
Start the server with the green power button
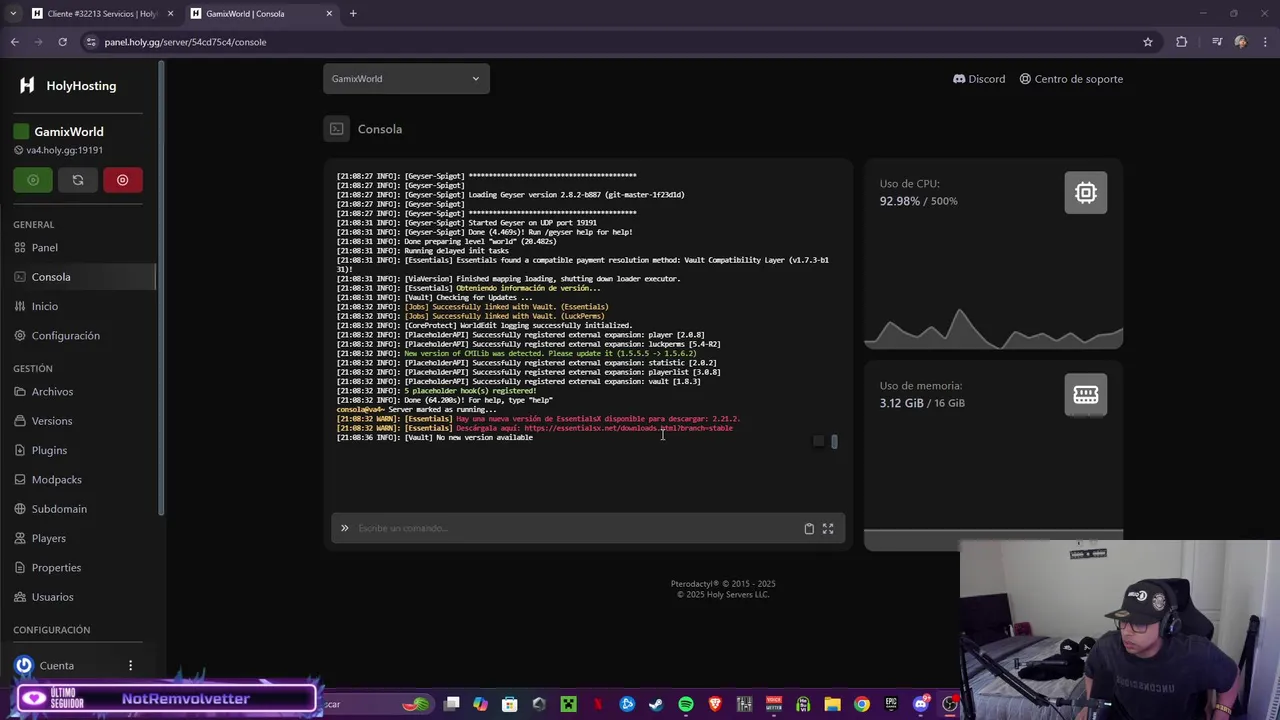click(33, 180)
